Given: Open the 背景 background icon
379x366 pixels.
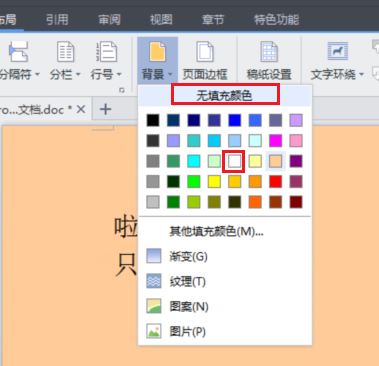Looking at the screenshot, I should [157, 51].
